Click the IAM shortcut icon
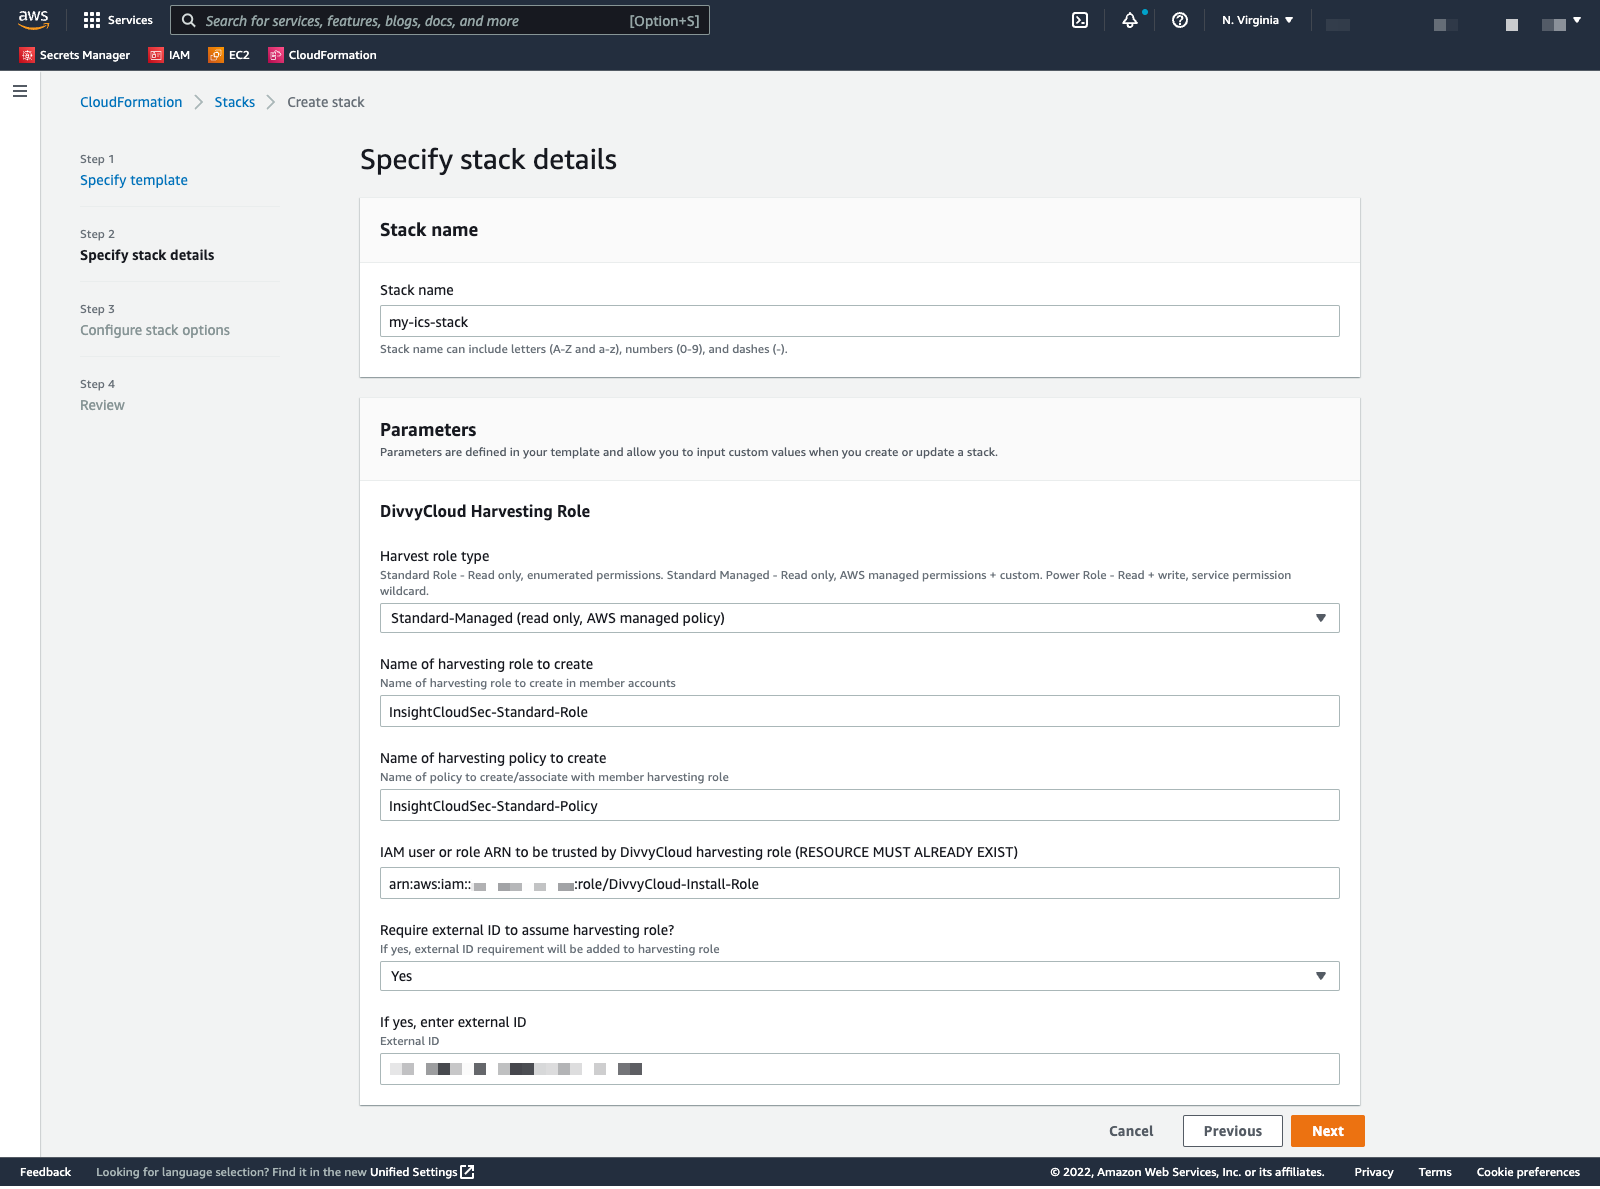Image resolution: width=1600 pixels, height=1189 pixels. tap(156, 55)
